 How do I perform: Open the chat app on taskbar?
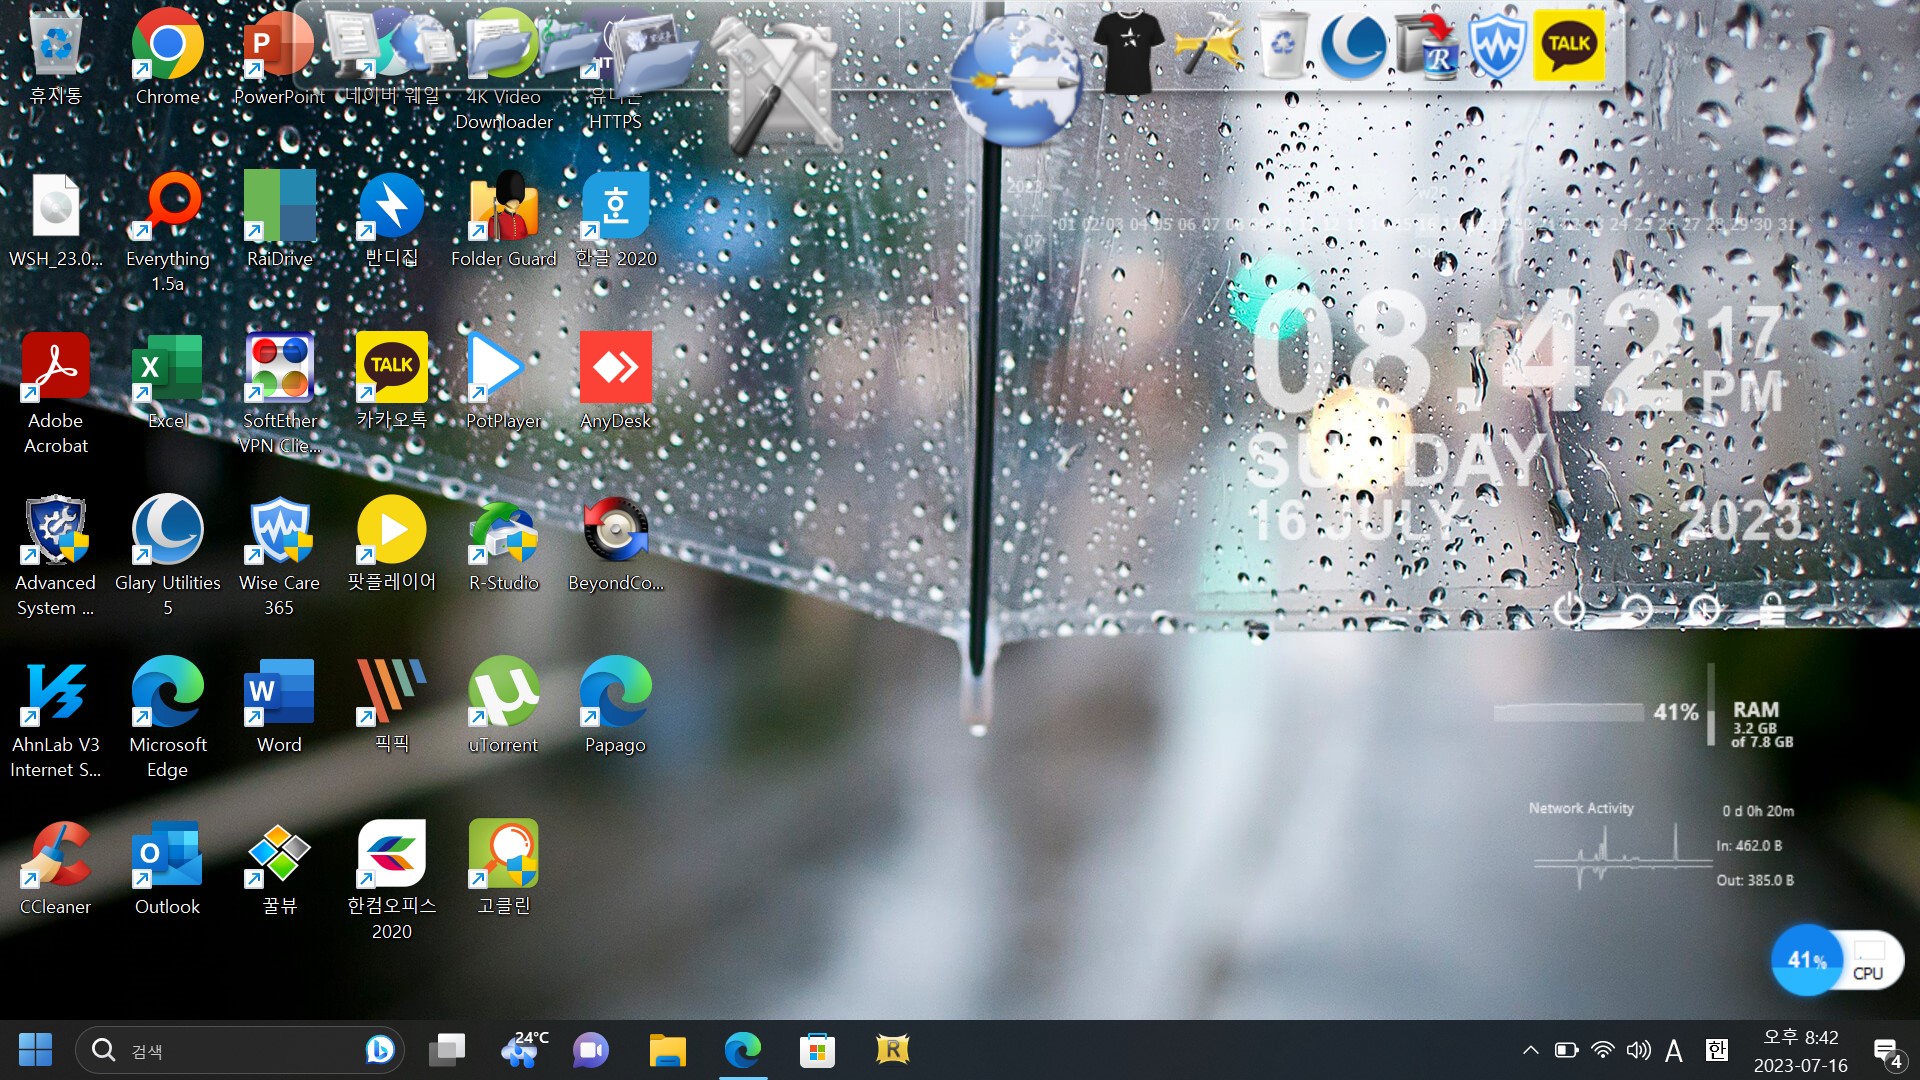591,1050
